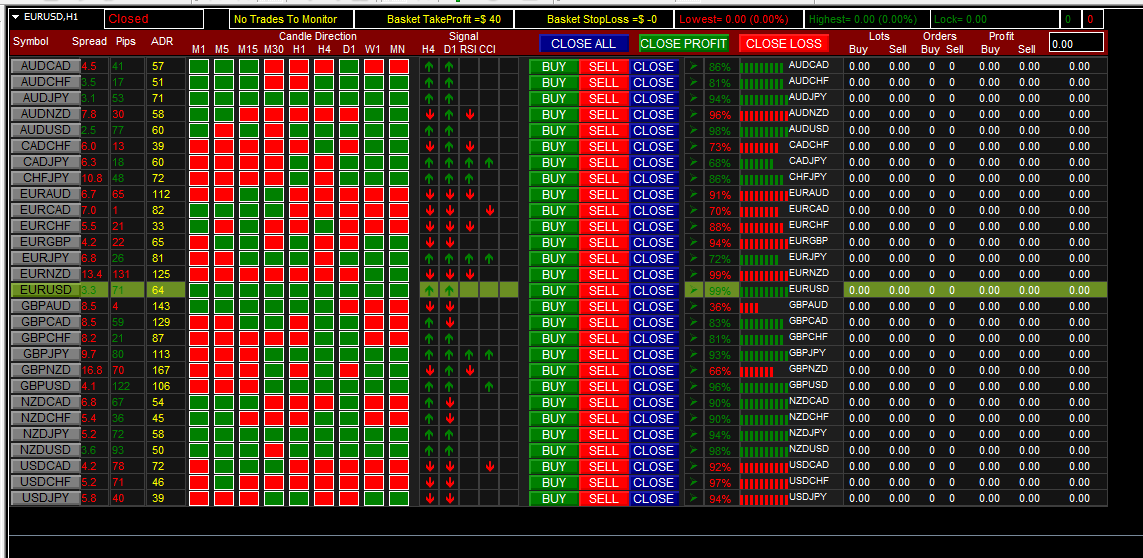Click the D1 candle square for USDCAD
Screen dimensions: 1143x558
348,467
